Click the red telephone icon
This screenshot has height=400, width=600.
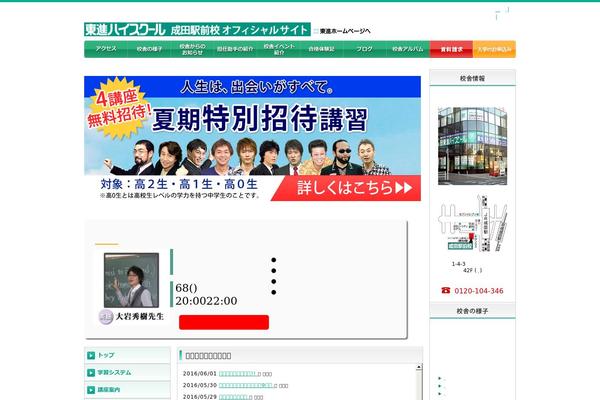pyautogui.click(x=446, y=291)
